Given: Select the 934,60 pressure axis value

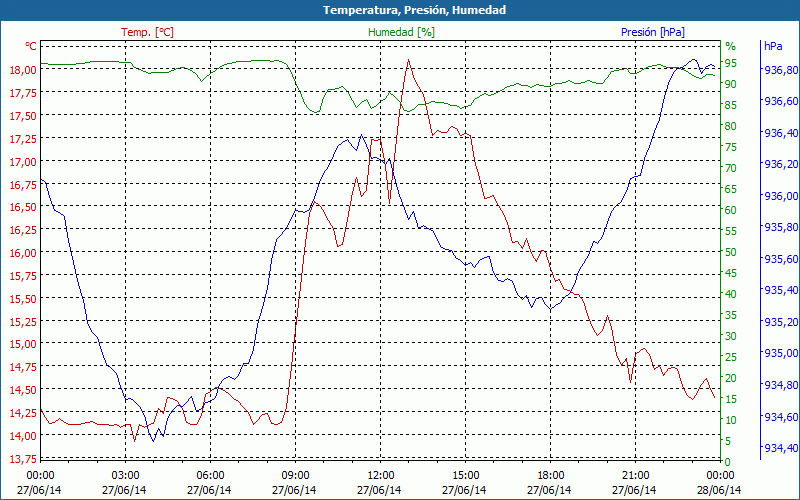Looking at the screenshot, I should click(x=779, y=417).
